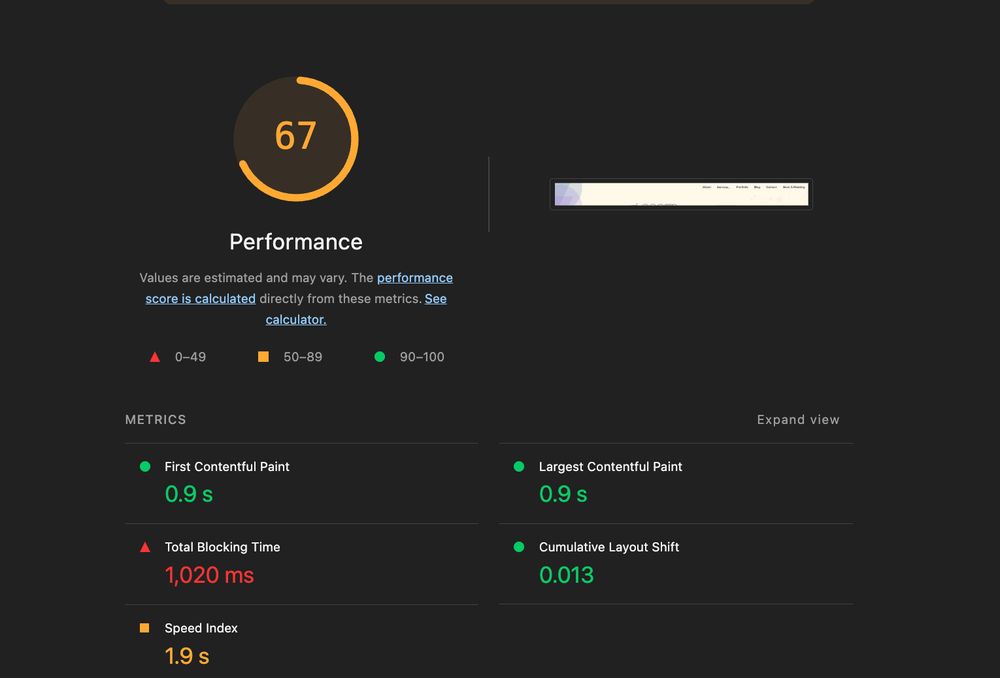Click the red triangle legend icon for 0–49
Screen dimensions: 1000x678
pos(155,356)
